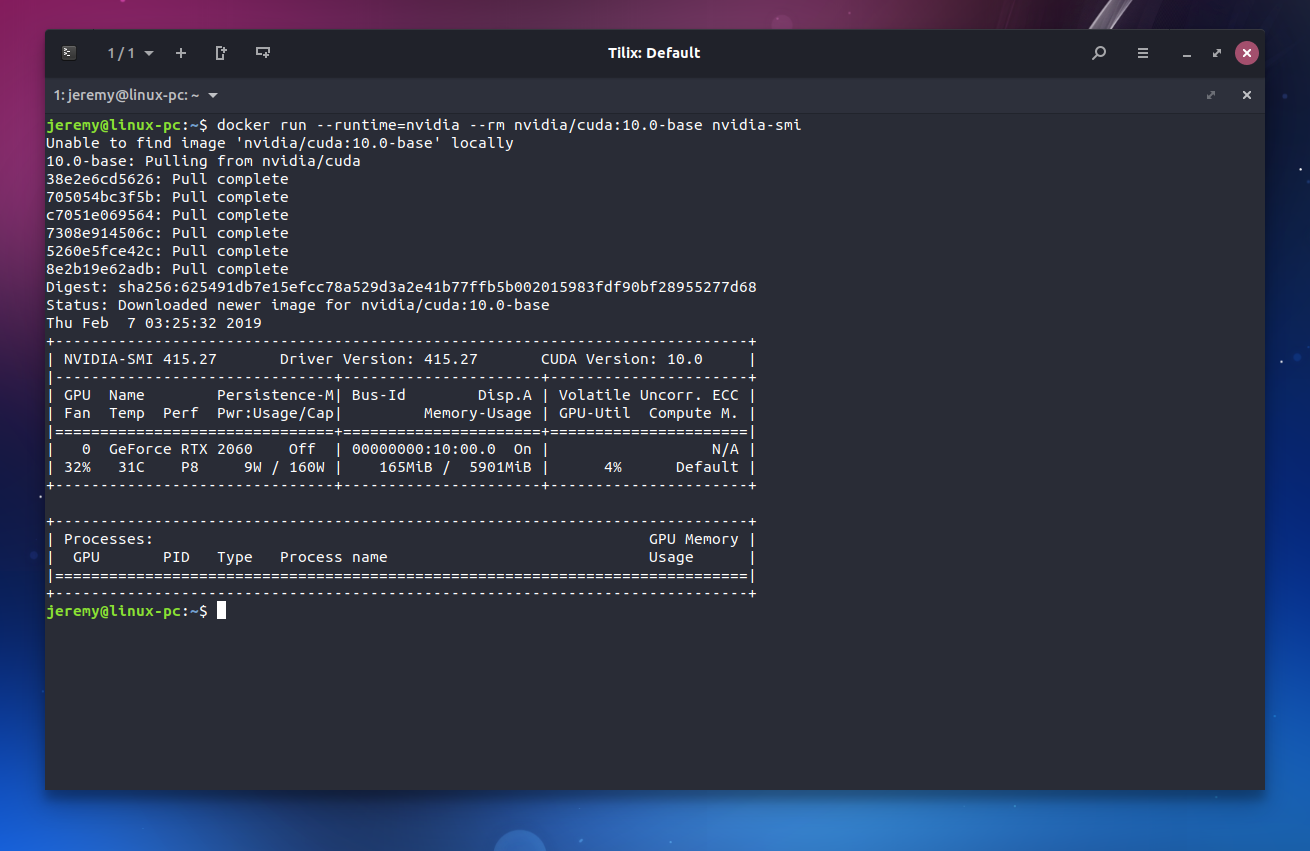Click '10.0-base: Pulling from nvidia/cuda' line
The image size is (1310, 851).
203,161
